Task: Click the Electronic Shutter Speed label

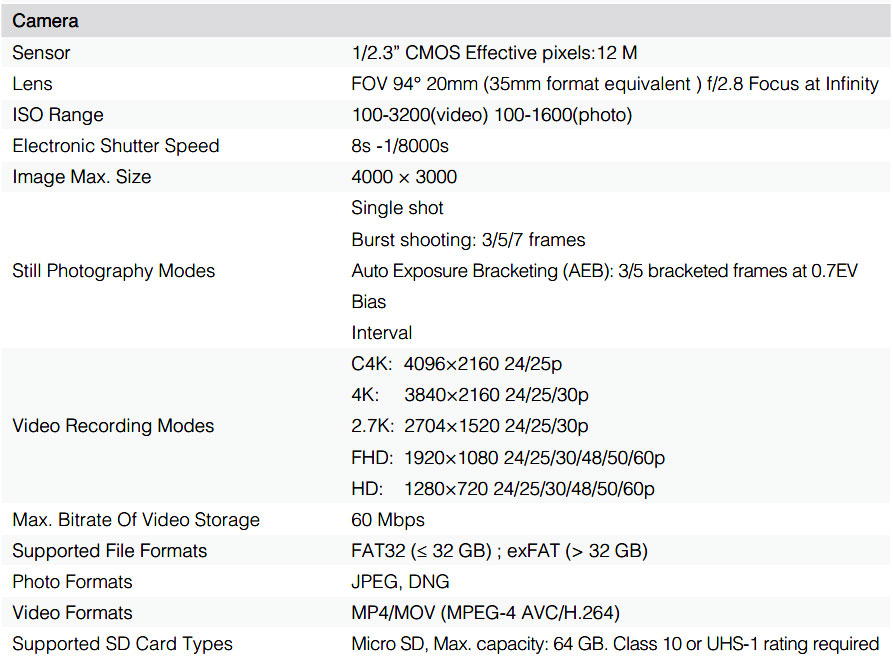Action: coord(115,146)
